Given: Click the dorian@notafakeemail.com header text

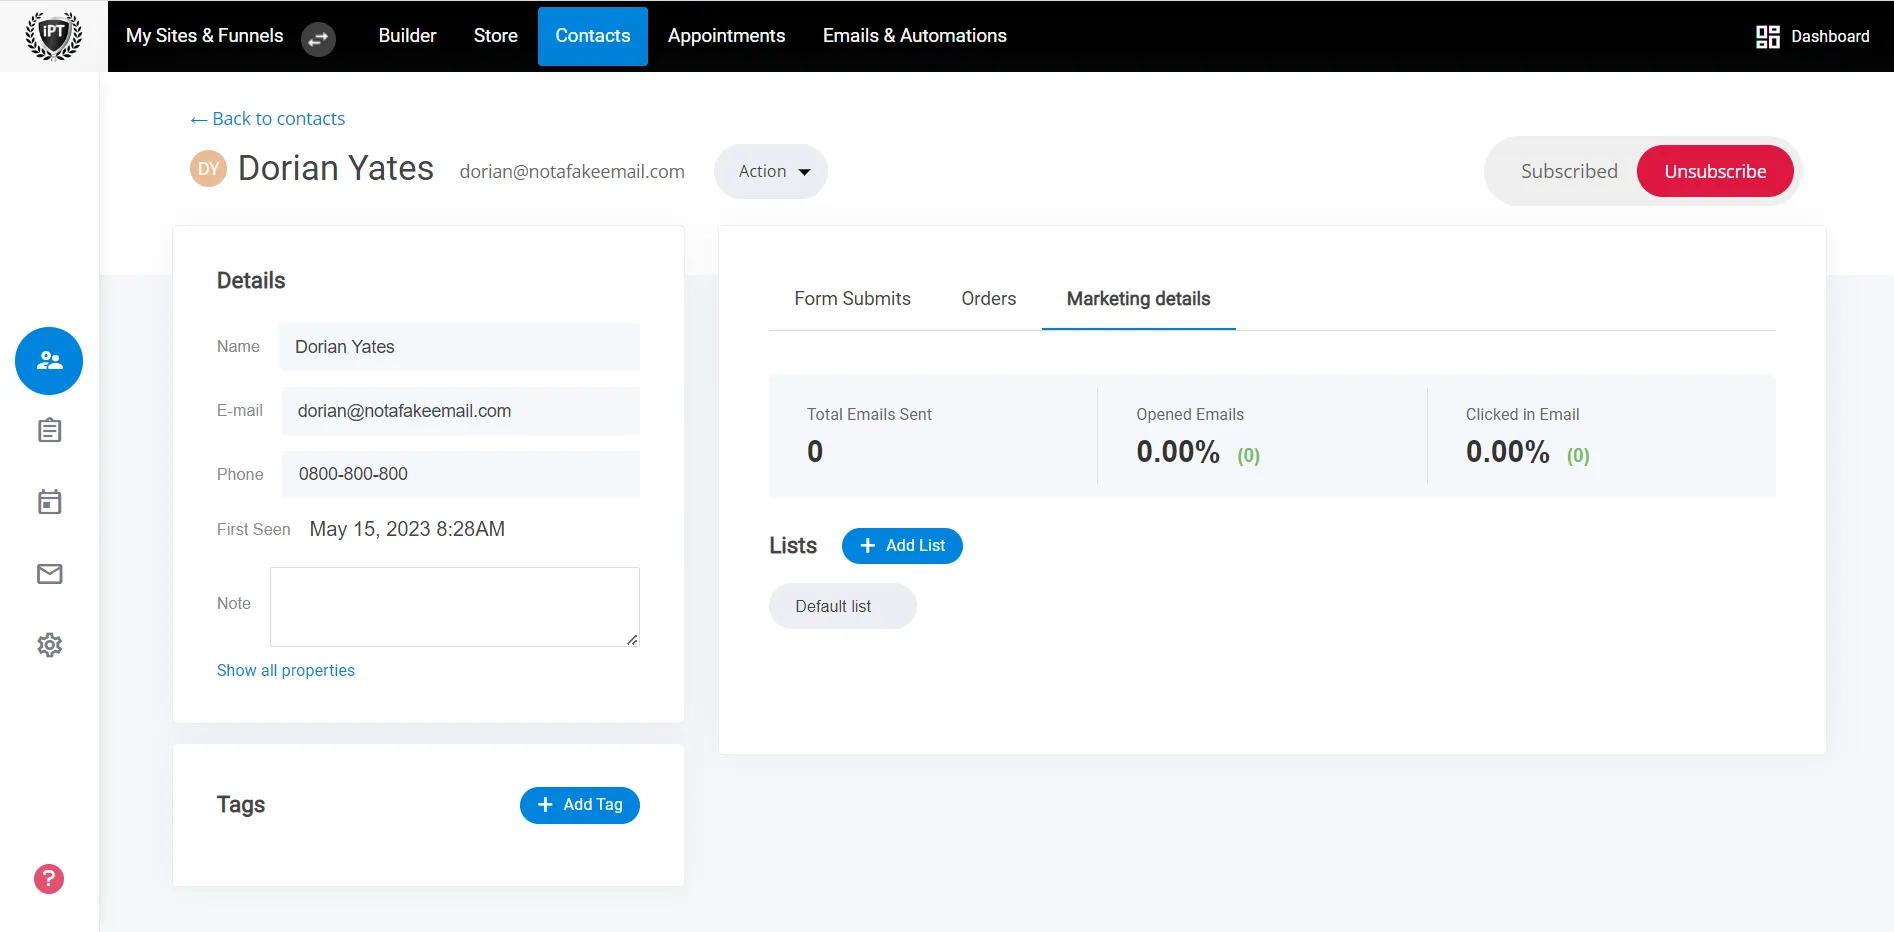Looking at the screenshot, I should point(572,172).
